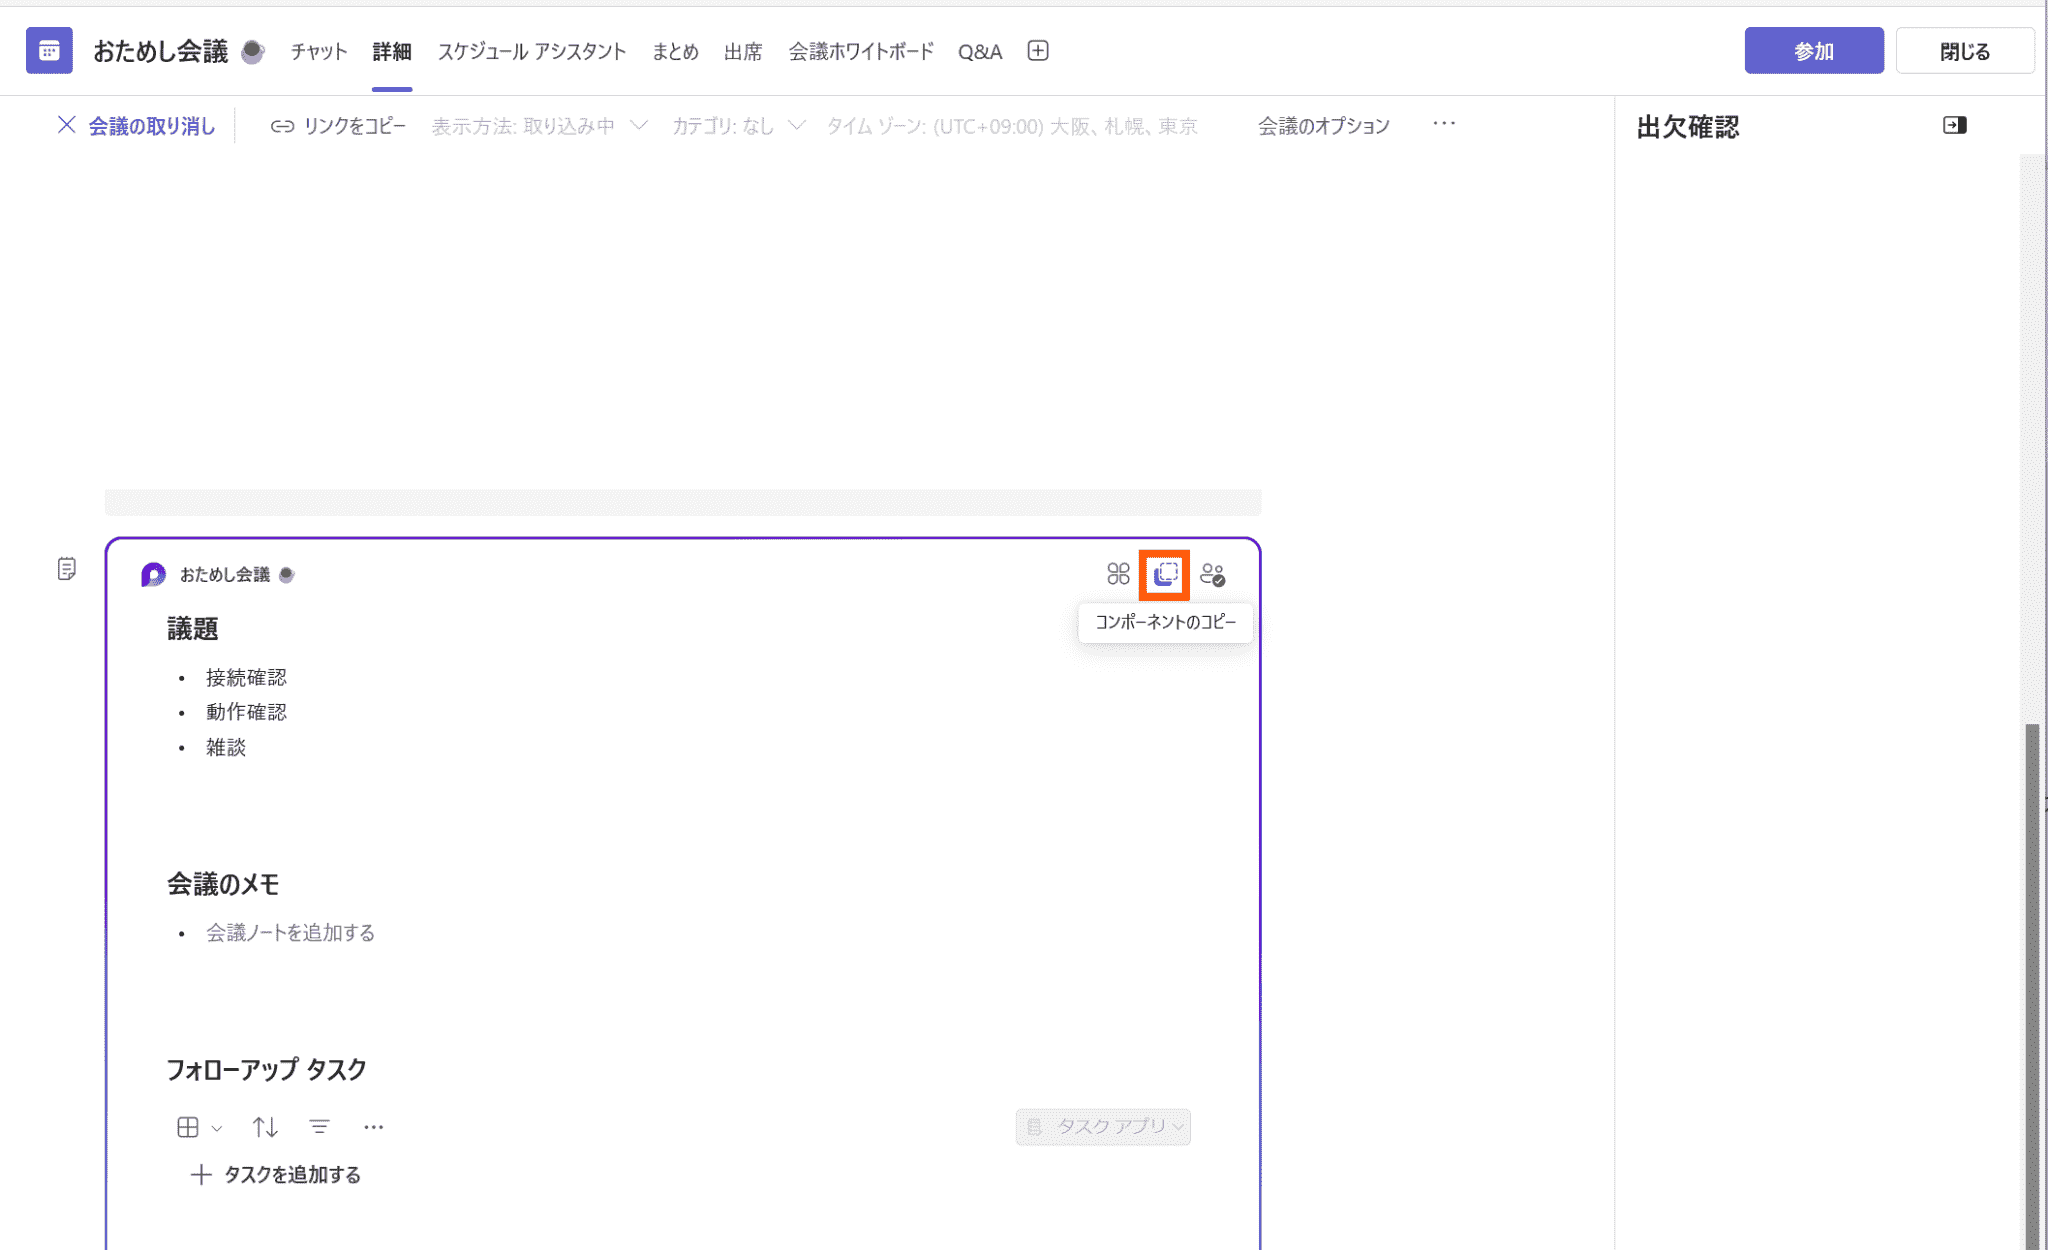The image size is (2048, 1250).
Task: Go to the 出席 tab
Action: (743, 52)
